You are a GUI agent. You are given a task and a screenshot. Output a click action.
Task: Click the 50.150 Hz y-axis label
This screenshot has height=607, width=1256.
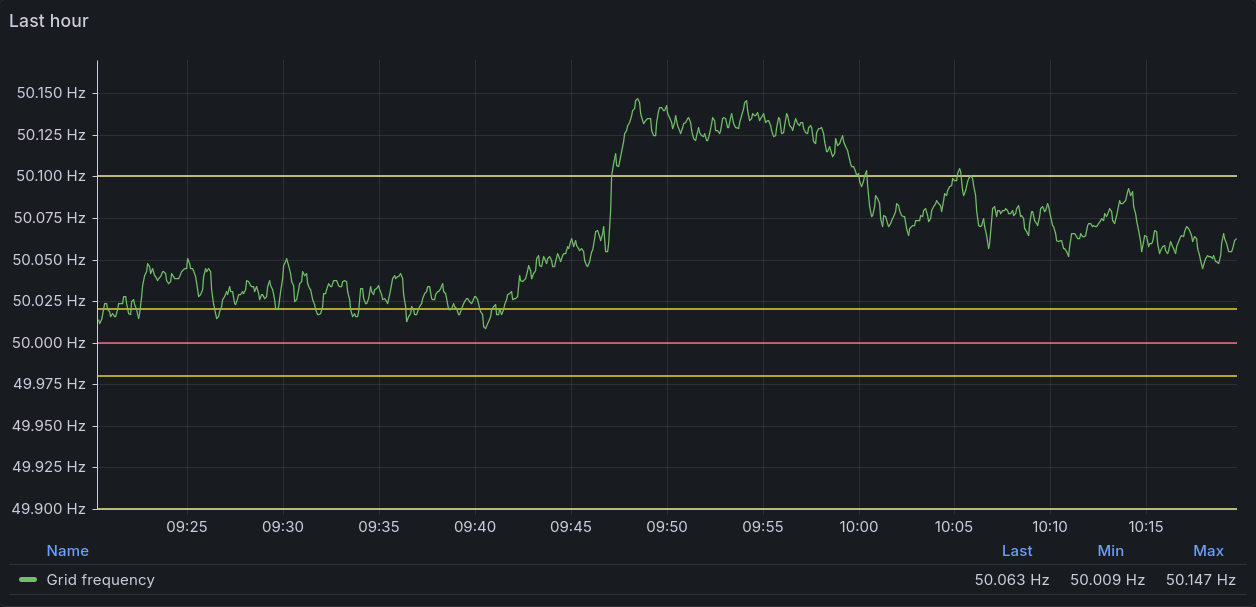coord(51,93)
